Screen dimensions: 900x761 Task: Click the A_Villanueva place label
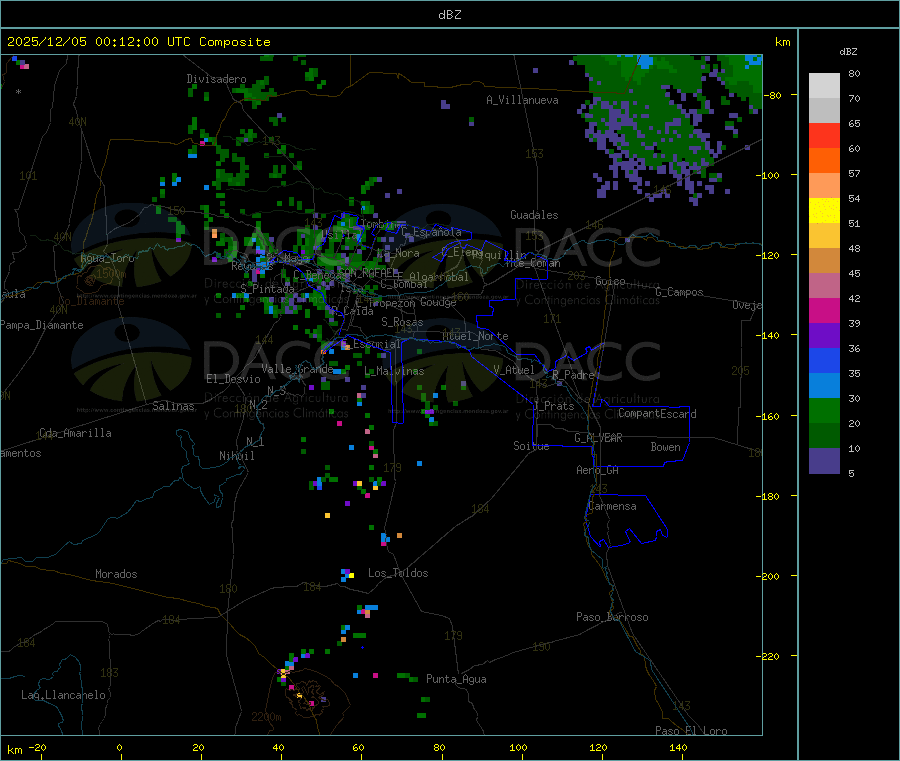coord(522,100)
